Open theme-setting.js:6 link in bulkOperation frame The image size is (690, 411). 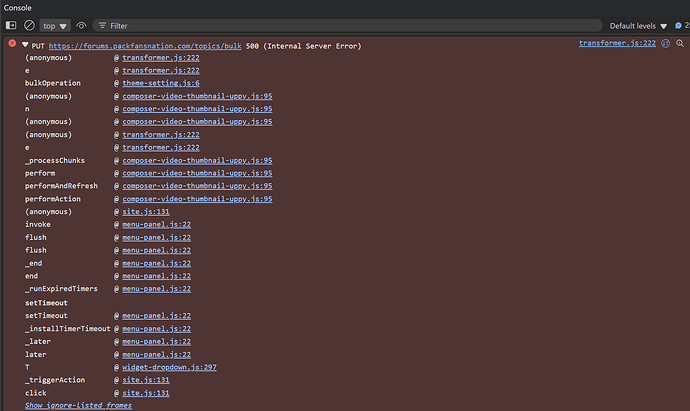(x=161, y=83)
